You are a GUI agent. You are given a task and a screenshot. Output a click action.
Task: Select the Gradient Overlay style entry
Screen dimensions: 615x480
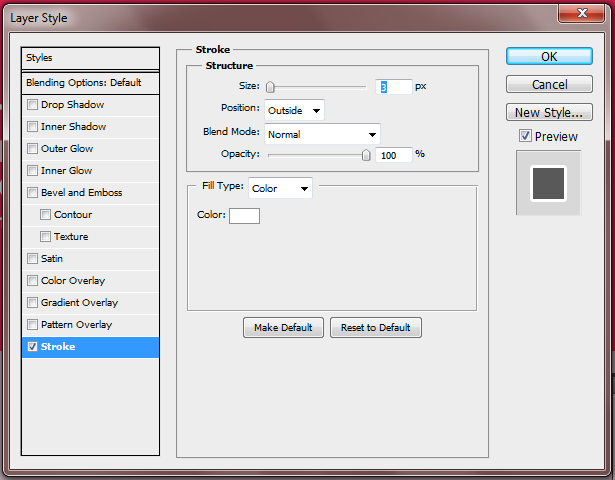pos(79,303)
